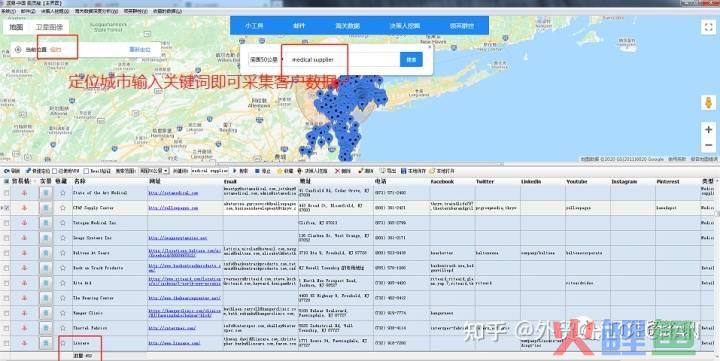Close the map search panel with X
Viewport: 720px width, 361px height.
pyautogui.click(x=429, y=46)
